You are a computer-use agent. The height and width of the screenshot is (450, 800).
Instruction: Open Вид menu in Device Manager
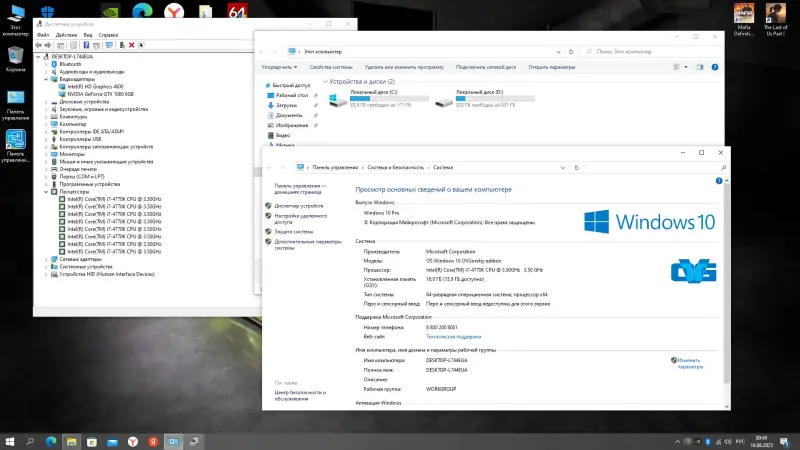pos(88,35)
